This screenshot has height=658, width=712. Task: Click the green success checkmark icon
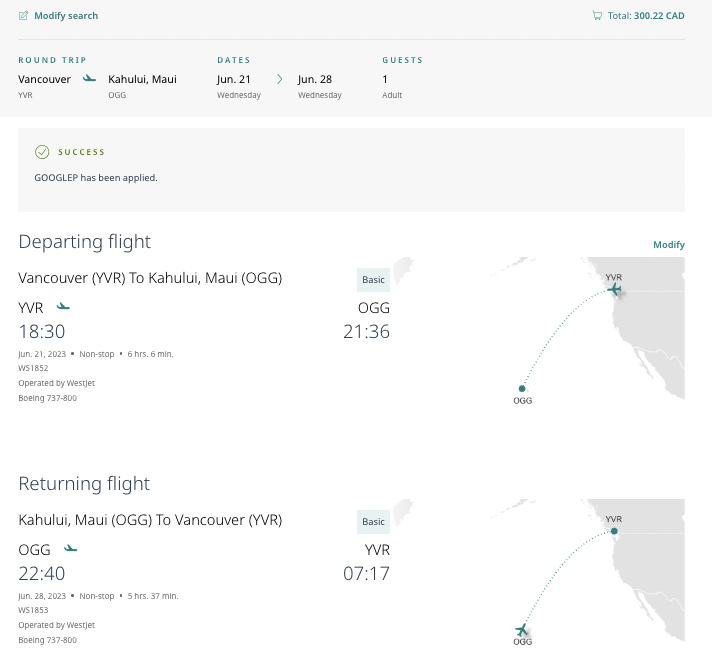tap(42, 152)
